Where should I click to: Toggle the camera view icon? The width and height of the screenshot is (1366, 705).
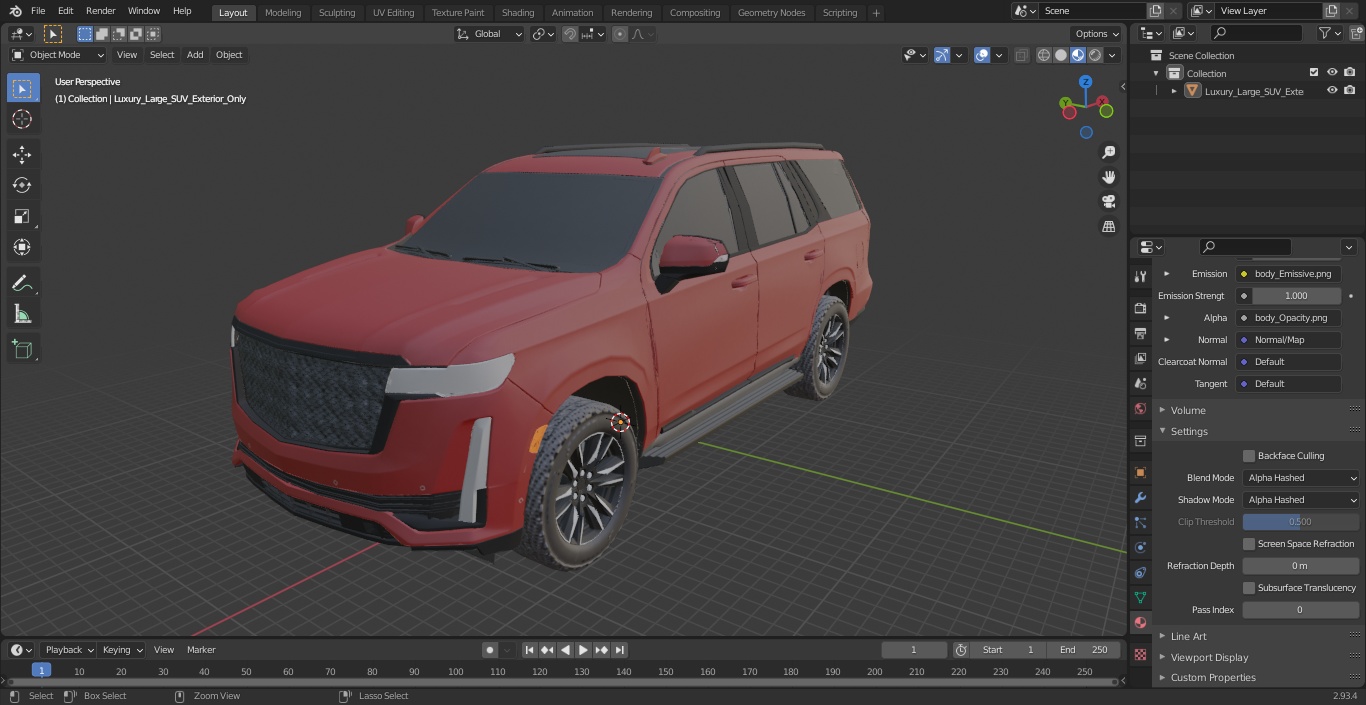pyautogui.click(x=1108, y=202)
